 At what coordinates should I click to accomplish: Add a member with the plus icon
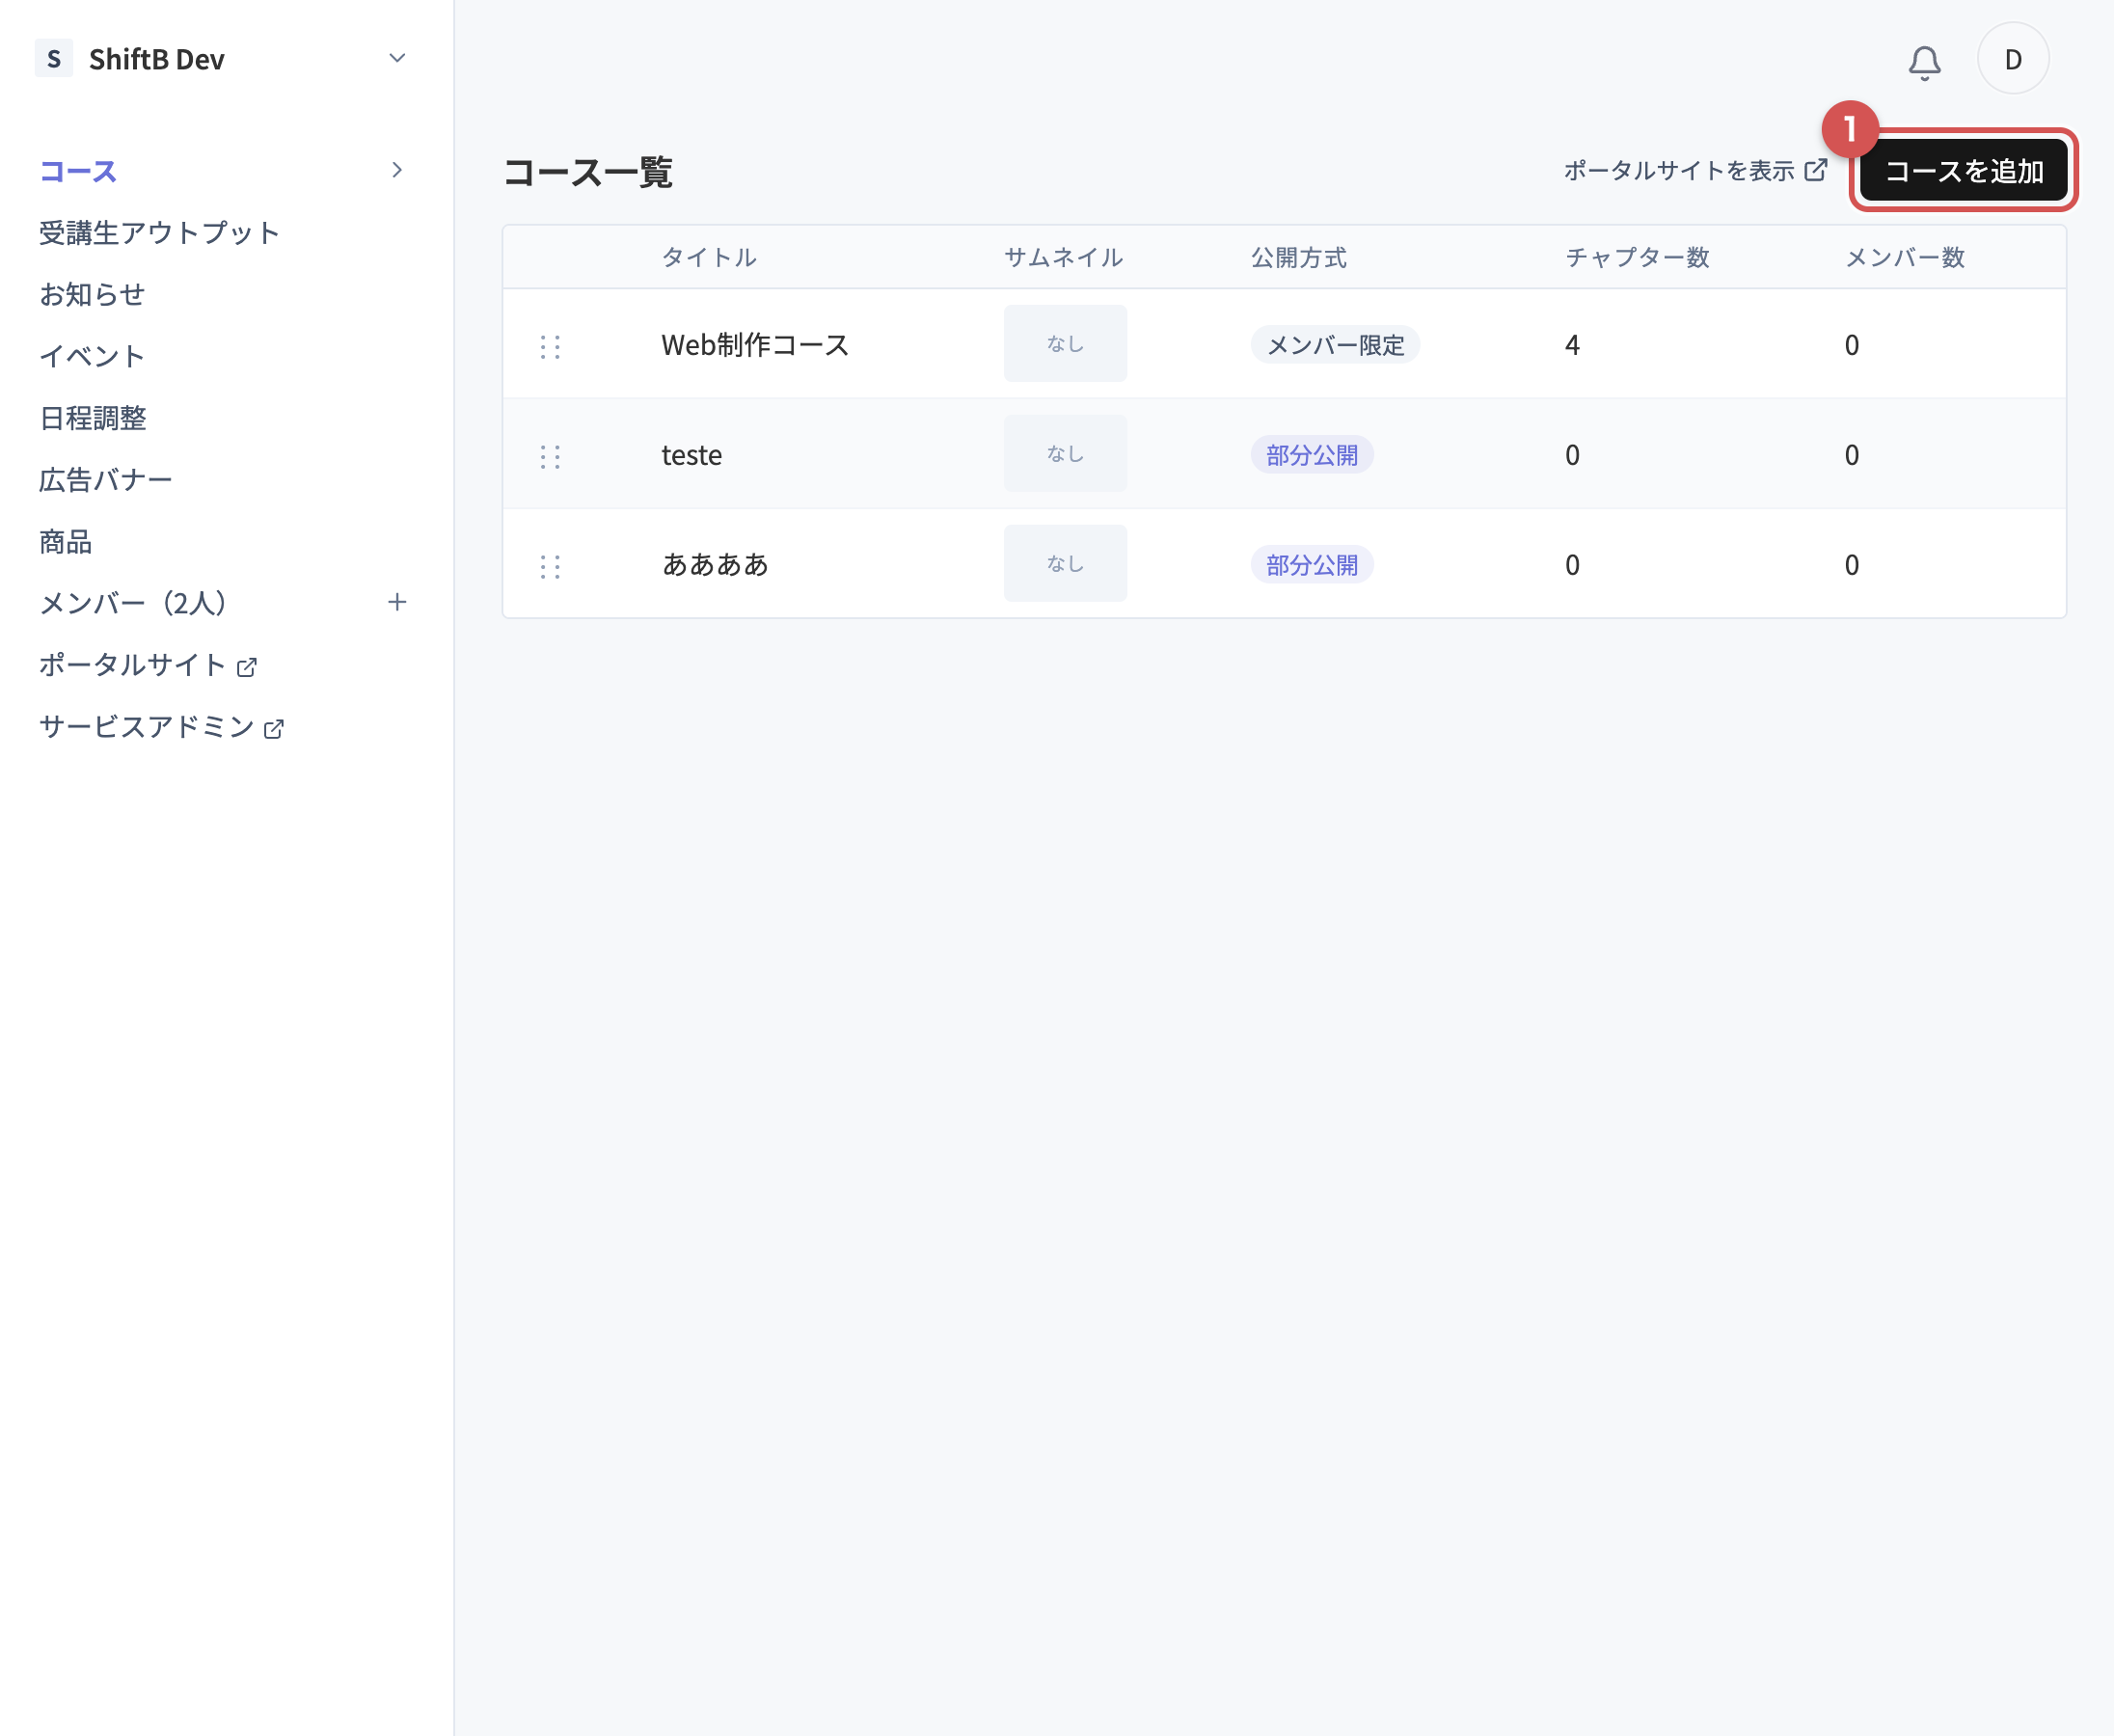coord(397,602)
